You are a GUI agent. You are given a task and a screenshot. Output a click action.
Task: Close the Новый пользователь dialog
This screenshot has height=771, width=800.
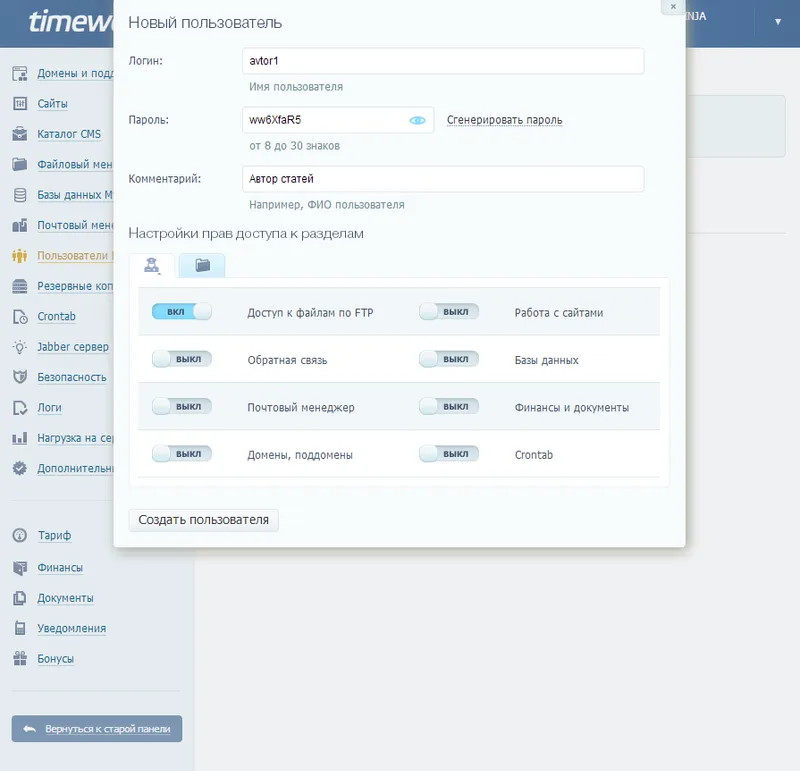coord(673,7)
